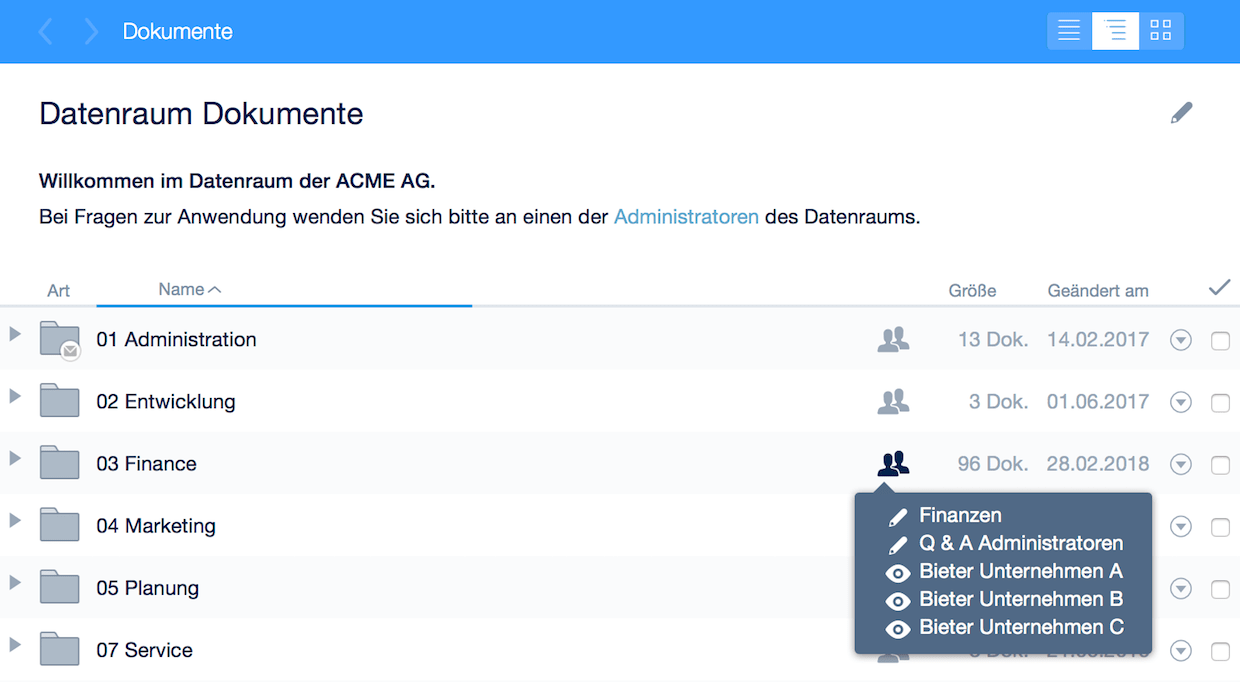Click the pencil edit icon beside Datenraum Dokumente
This screenshot has height=682, width=1240.
point(1181,113)
